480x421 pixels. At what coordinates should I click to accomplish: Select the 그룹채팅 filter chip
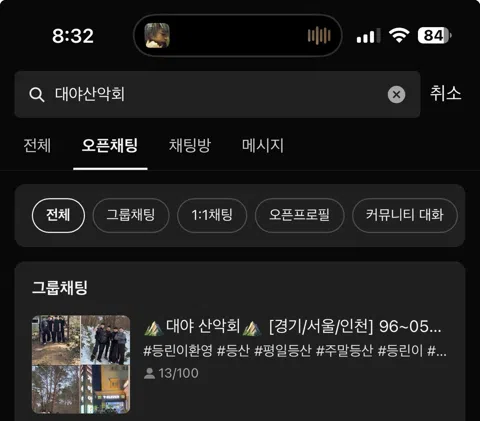click(x=131, y=215)
